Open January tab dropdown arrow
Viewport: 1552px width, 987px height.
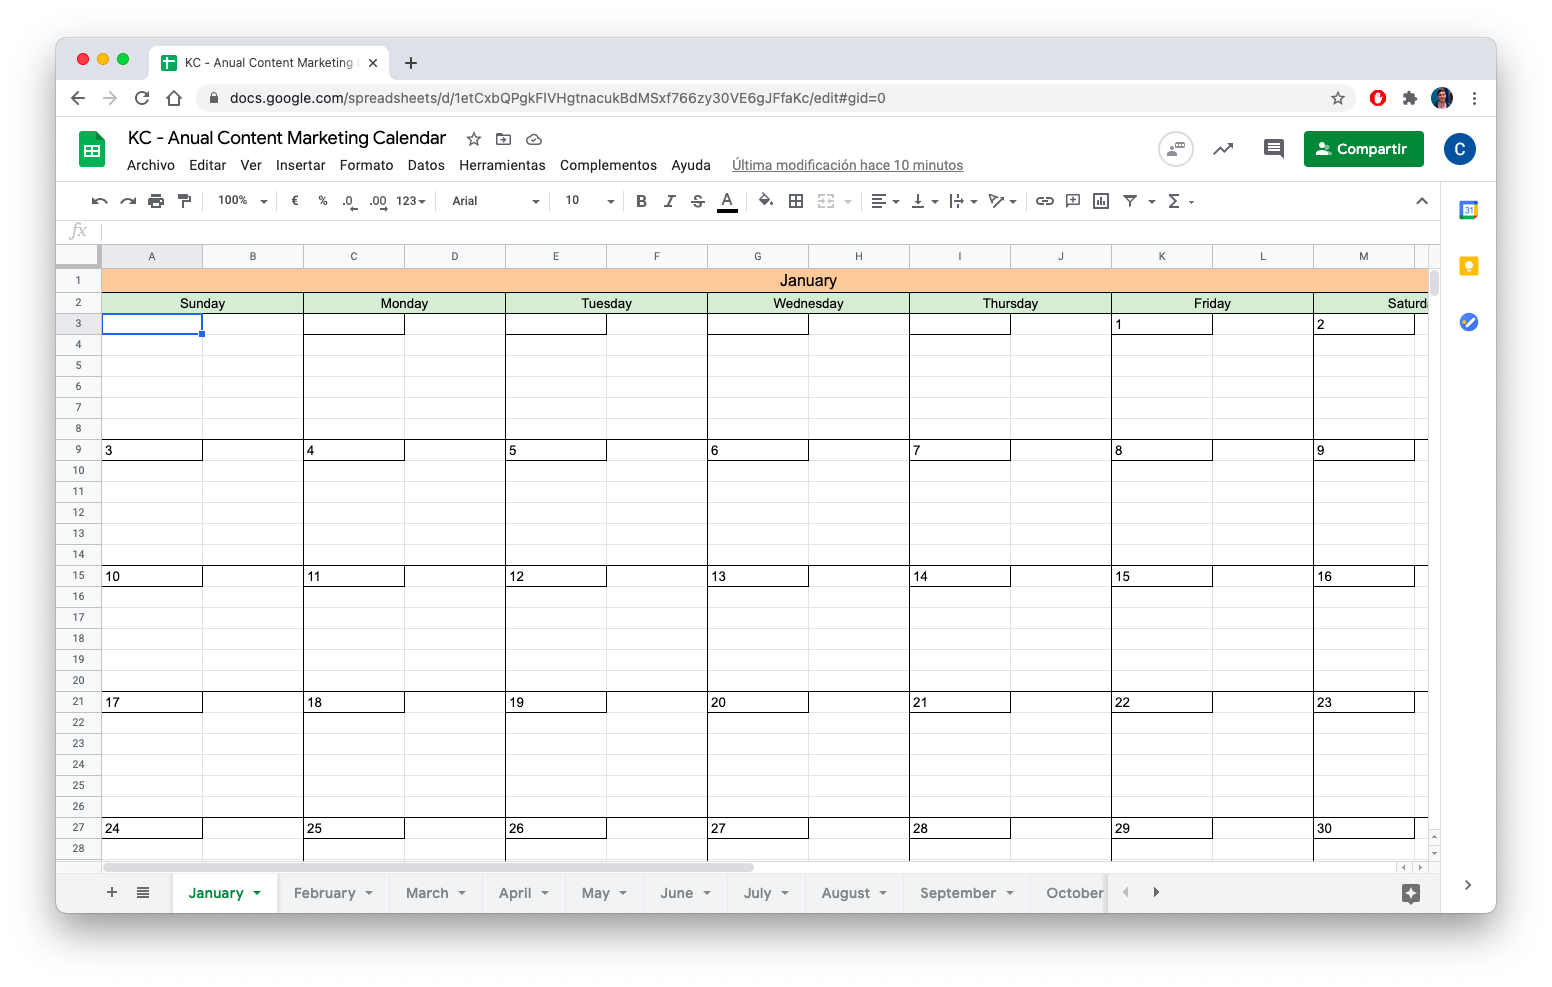click(x=257, y=893)
